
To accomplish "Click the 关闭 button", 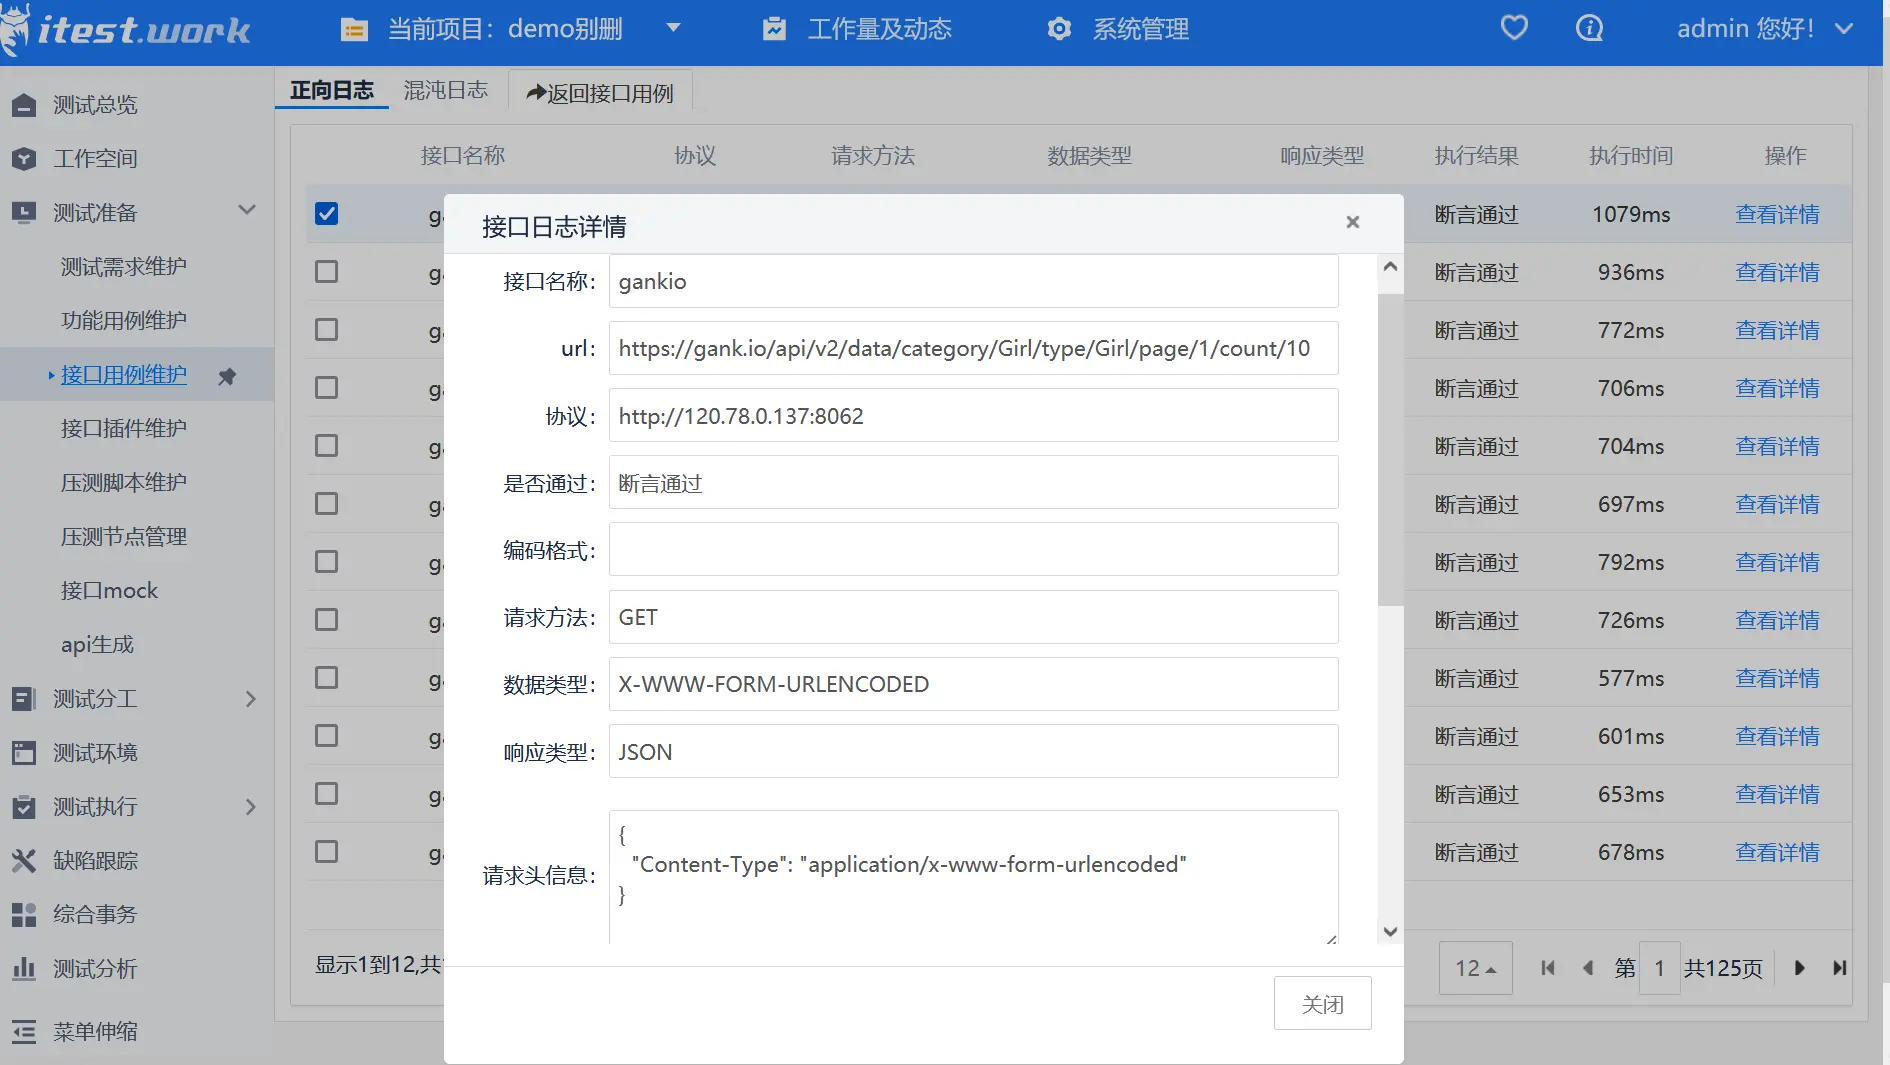I will coord(1322,1003).
